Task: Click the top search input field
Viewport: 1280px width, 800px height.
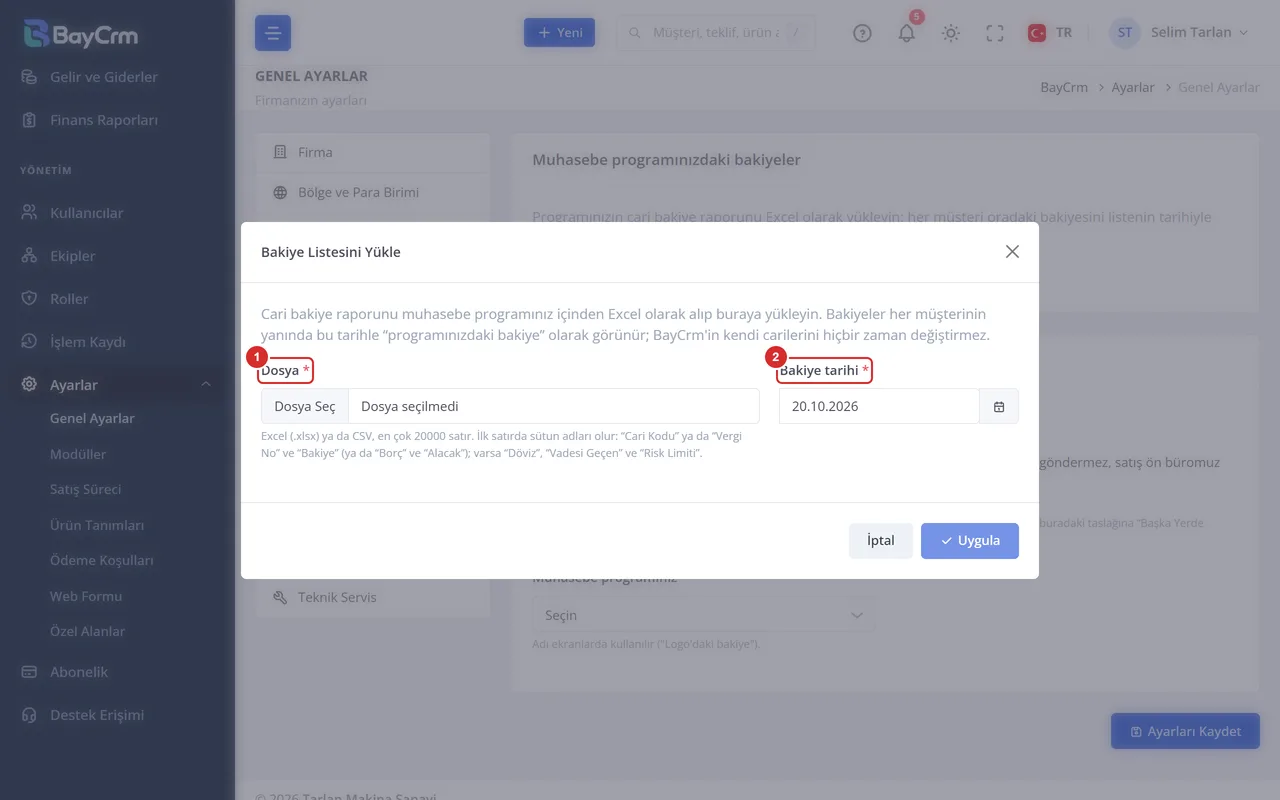Action: tap(716, 33)
